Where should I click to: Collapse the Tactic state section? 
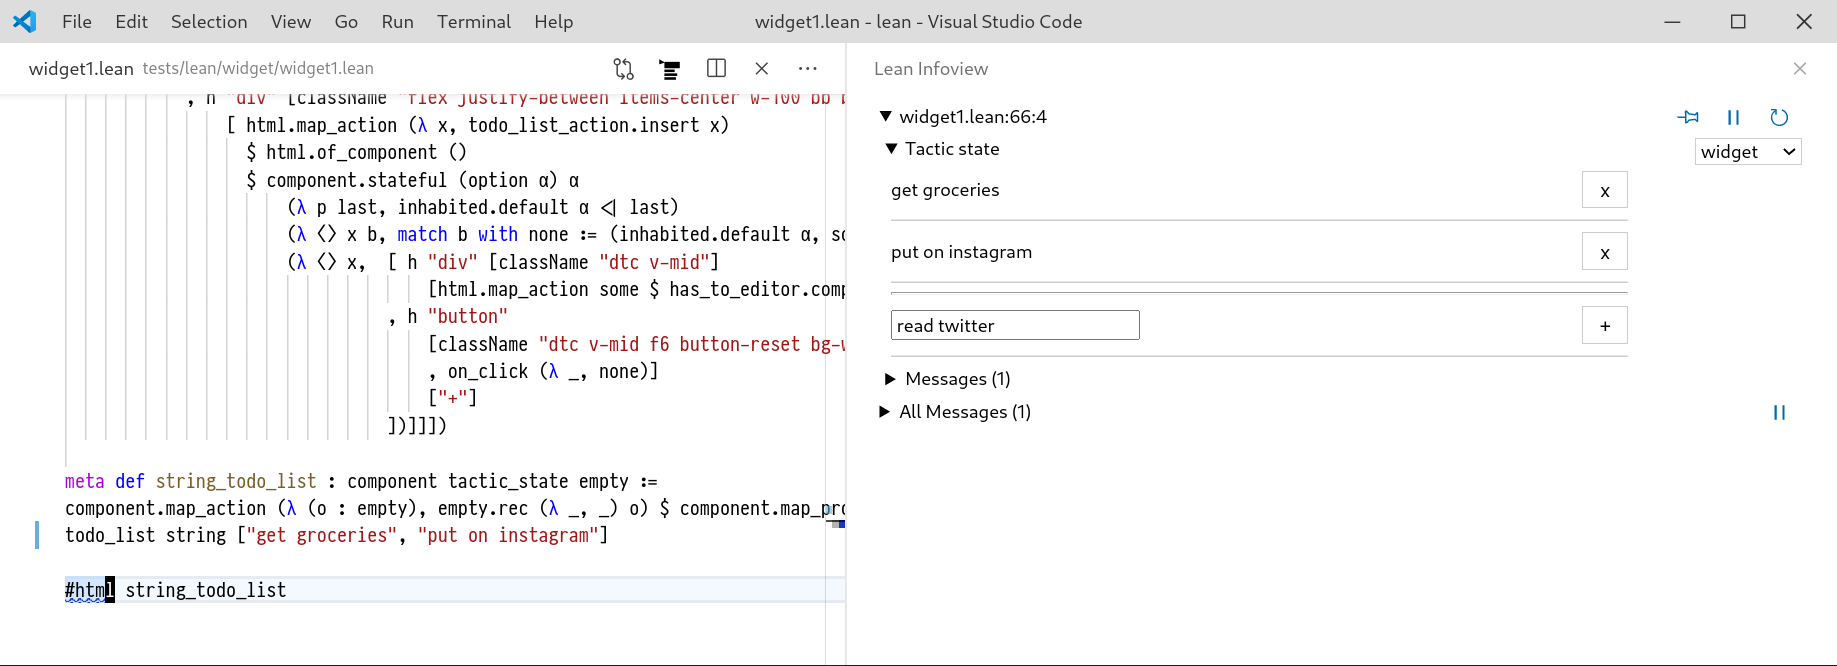(892, 149)
